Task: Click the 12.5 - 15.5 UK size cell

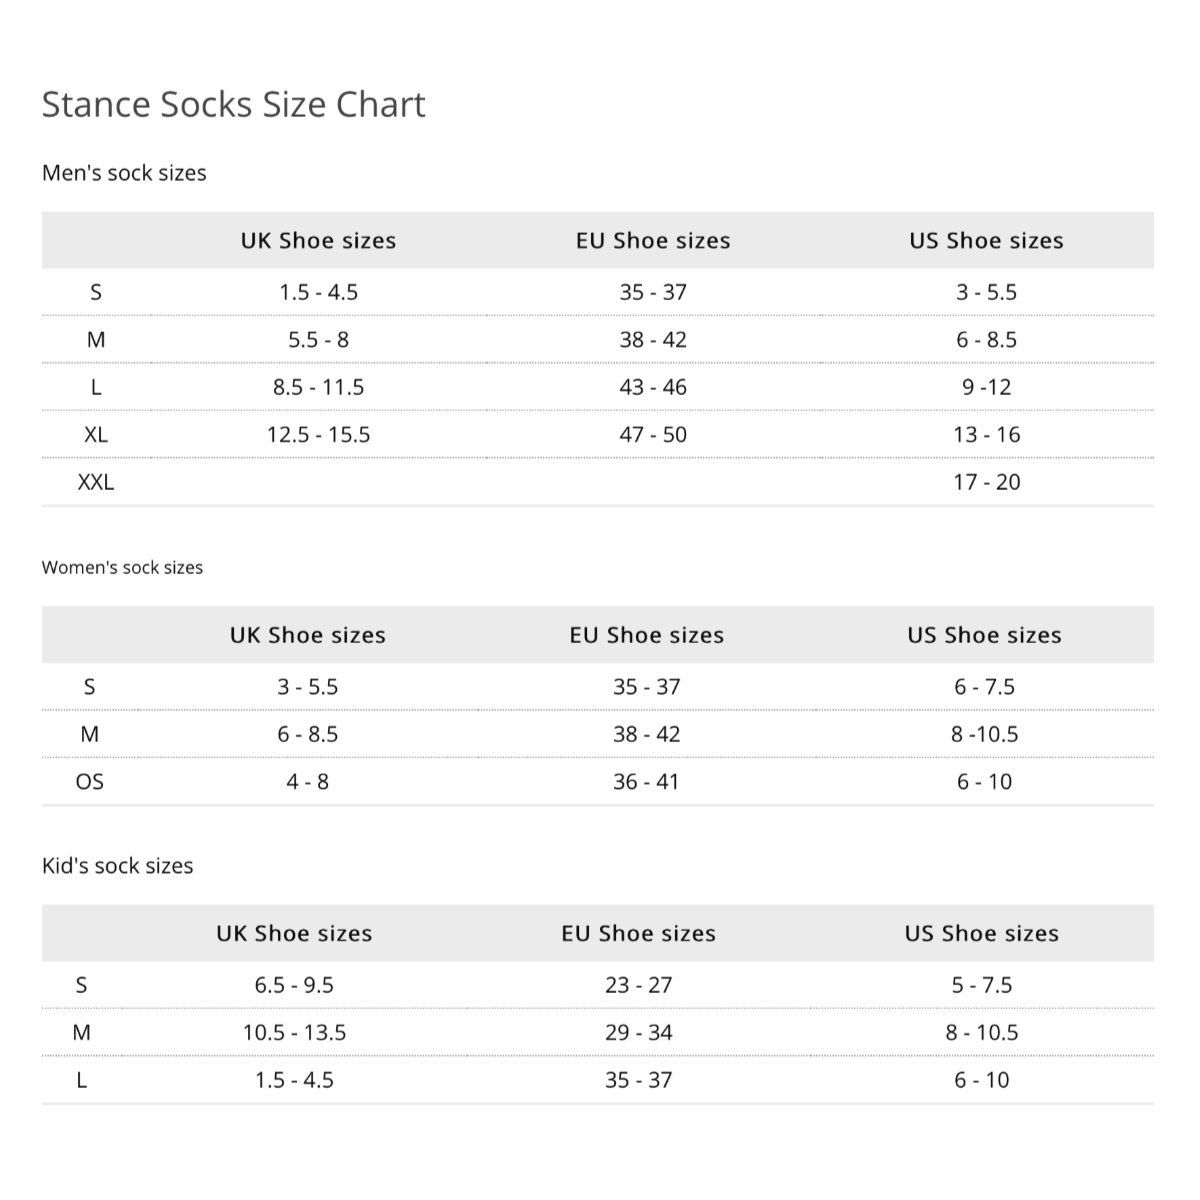Action: coord(318,435)
